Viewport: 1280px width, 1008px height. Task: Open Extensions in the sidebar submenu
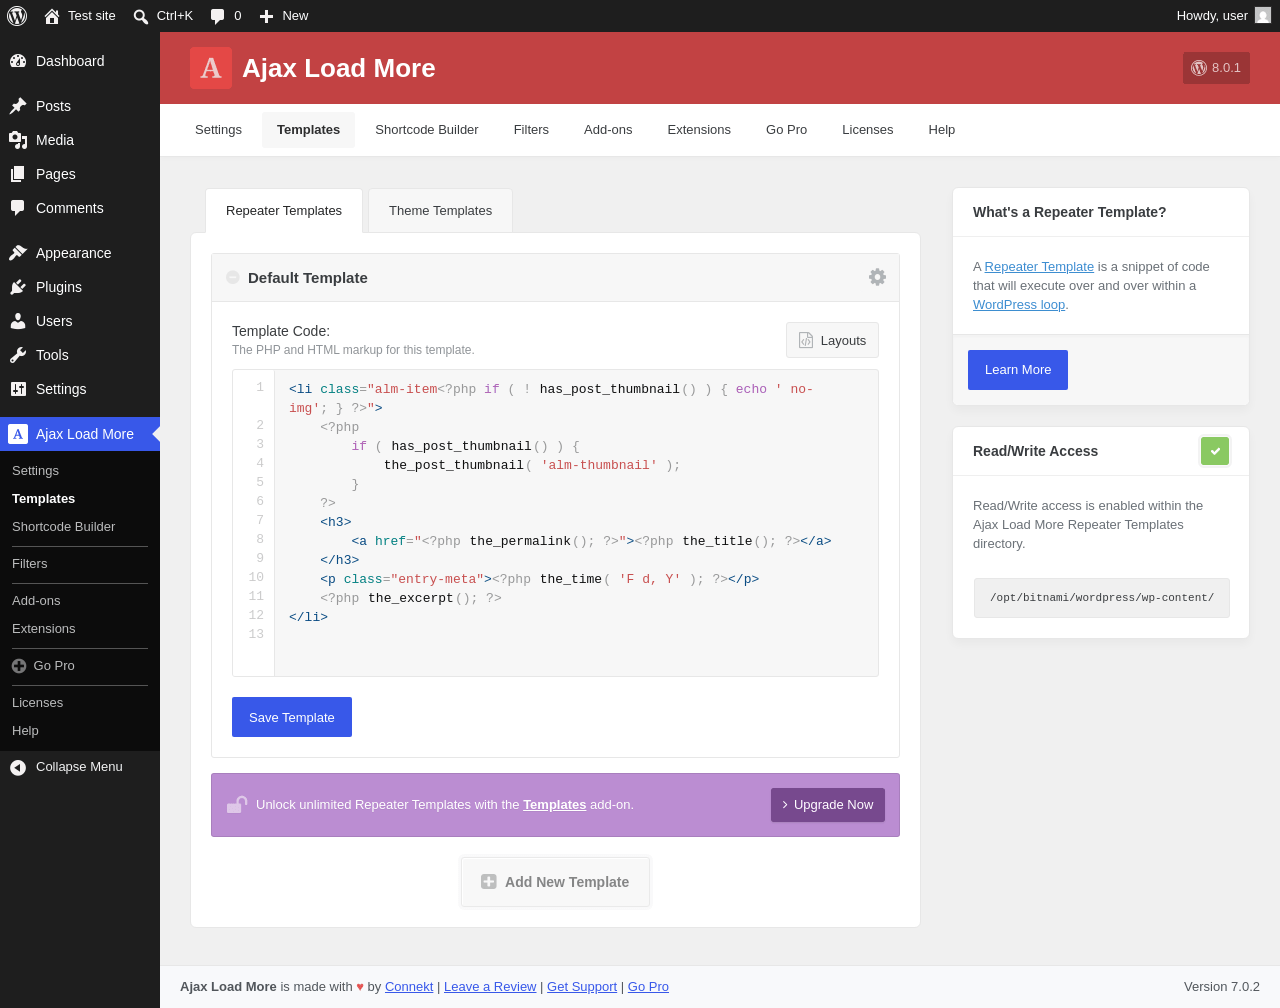coord(44,629)
